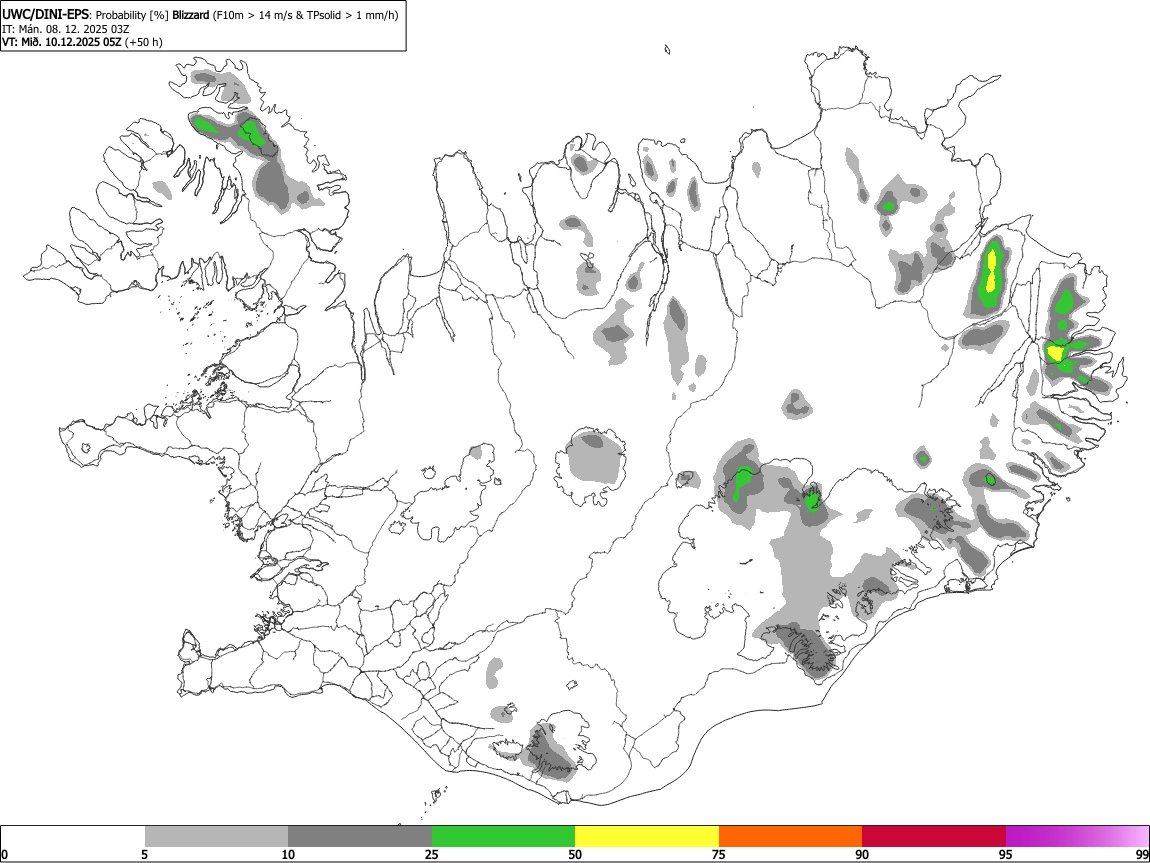Click the '5' legend tick label
Image resolution: width=1150 pixels, height=863 pixels.
(x=144, y=854)
